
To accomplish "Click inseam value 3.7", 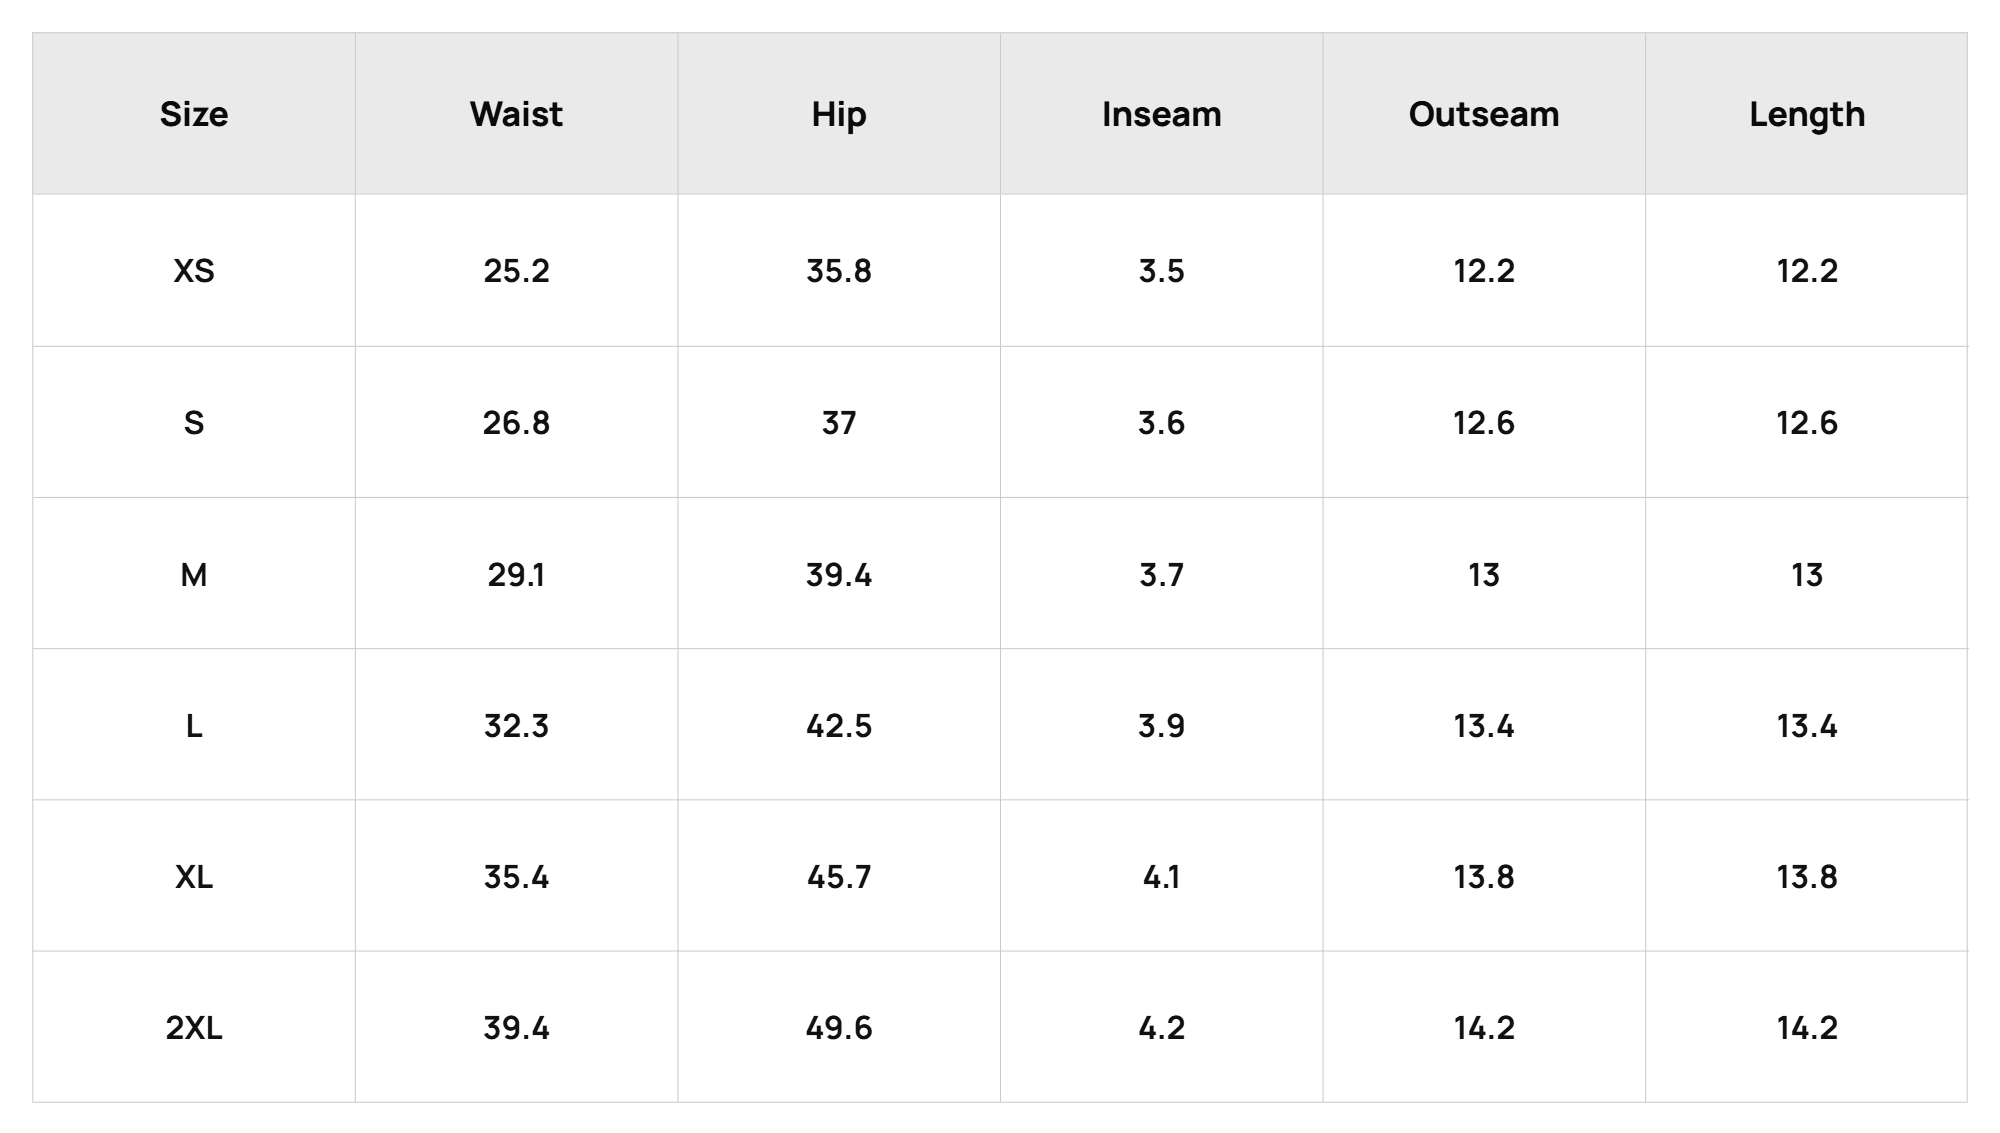I will click(1161, 574).
